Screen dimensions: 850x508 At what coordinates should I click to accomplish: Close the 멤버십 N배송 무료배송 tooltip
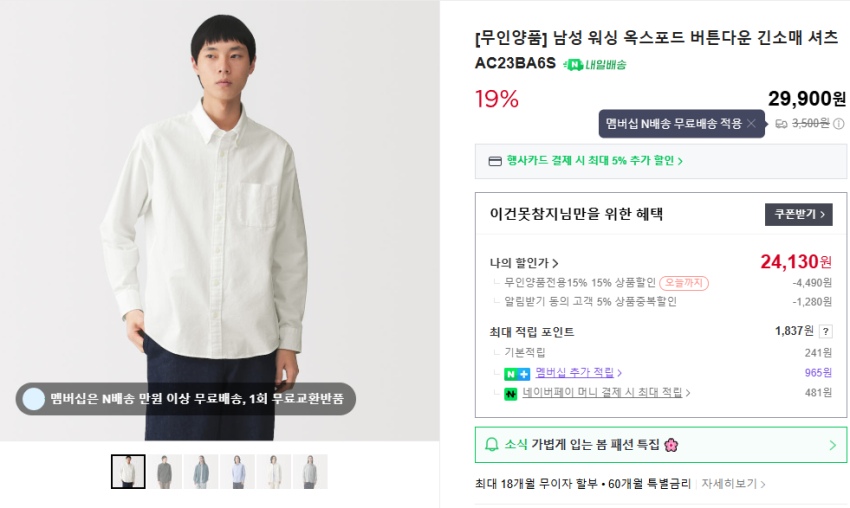pyautogui.click(x=751, y=124)
